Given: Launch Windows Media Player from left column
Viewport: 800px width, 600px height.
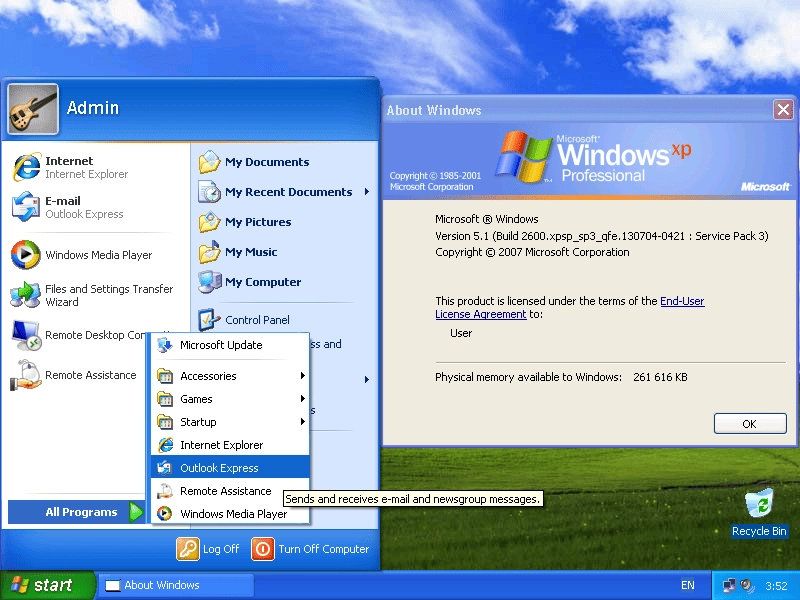Looking at the screenshot, I should 26,255.
